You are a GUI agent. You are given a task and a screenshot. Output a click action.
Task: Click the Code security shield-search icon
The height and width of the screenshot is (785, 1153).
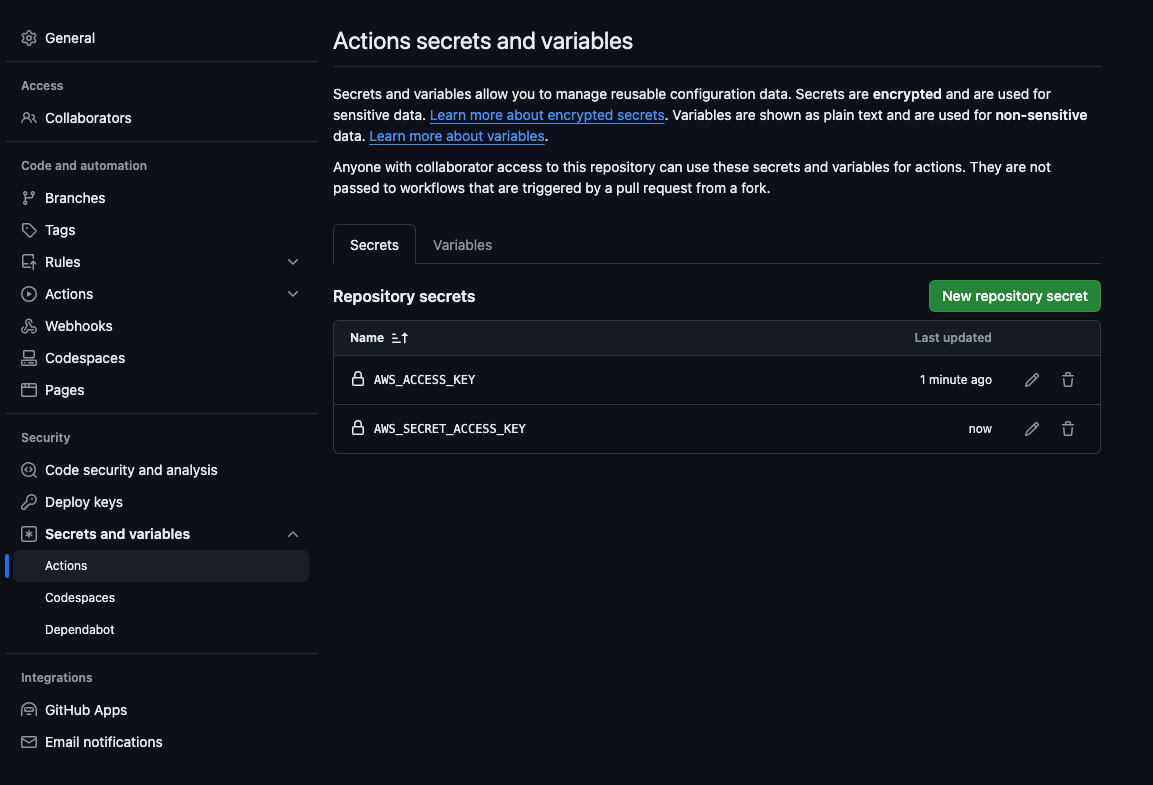[x=29, y=470]
